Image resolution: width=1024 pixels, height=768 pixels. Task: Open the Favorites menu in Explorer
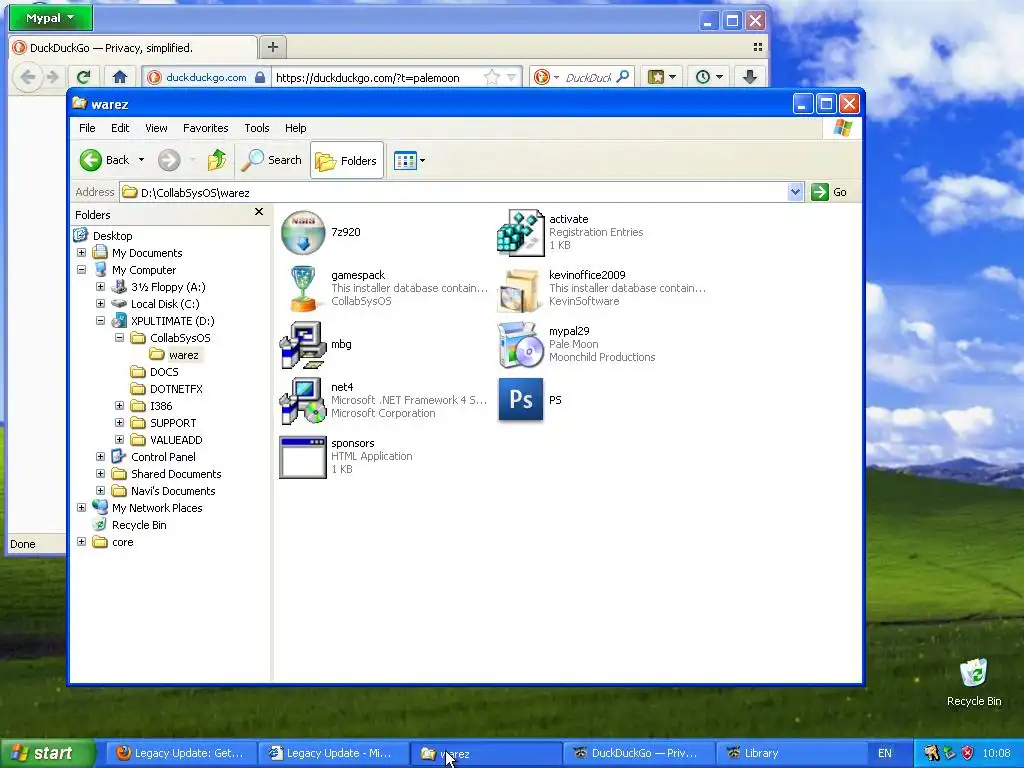point(206,128)
